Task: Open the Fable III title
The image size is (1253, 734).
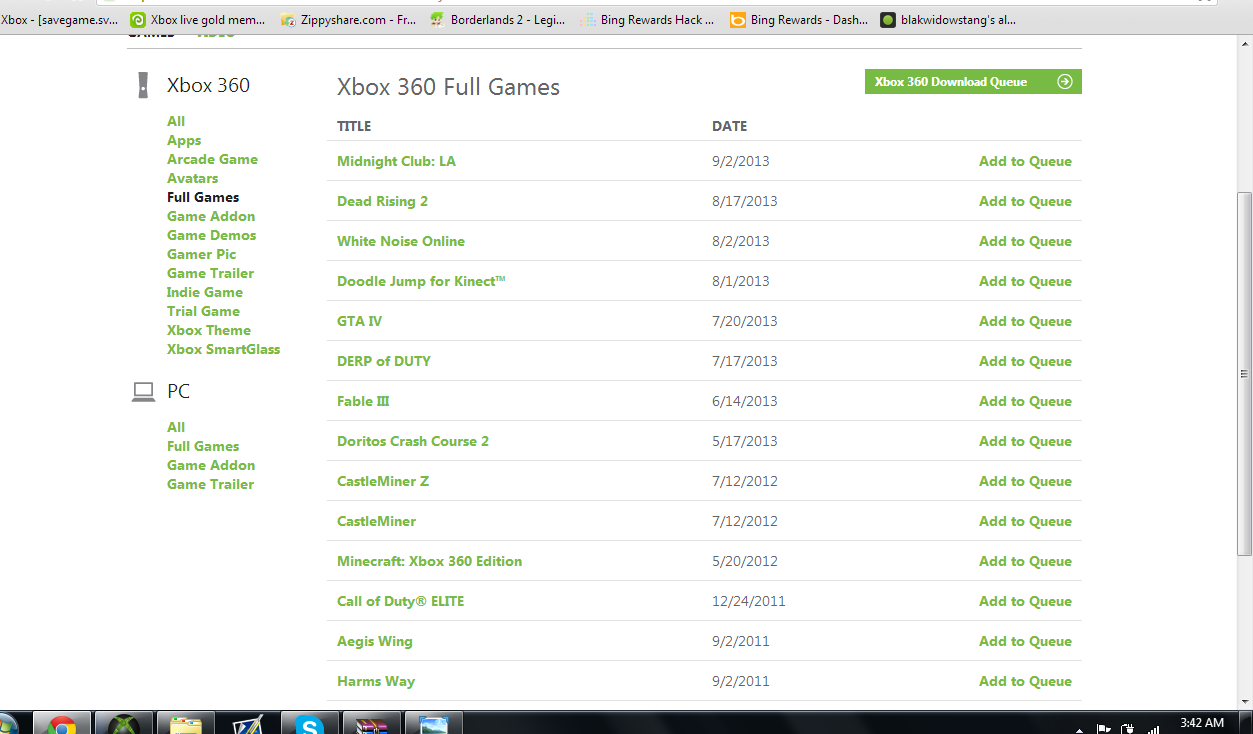Action: click(363, 401)
